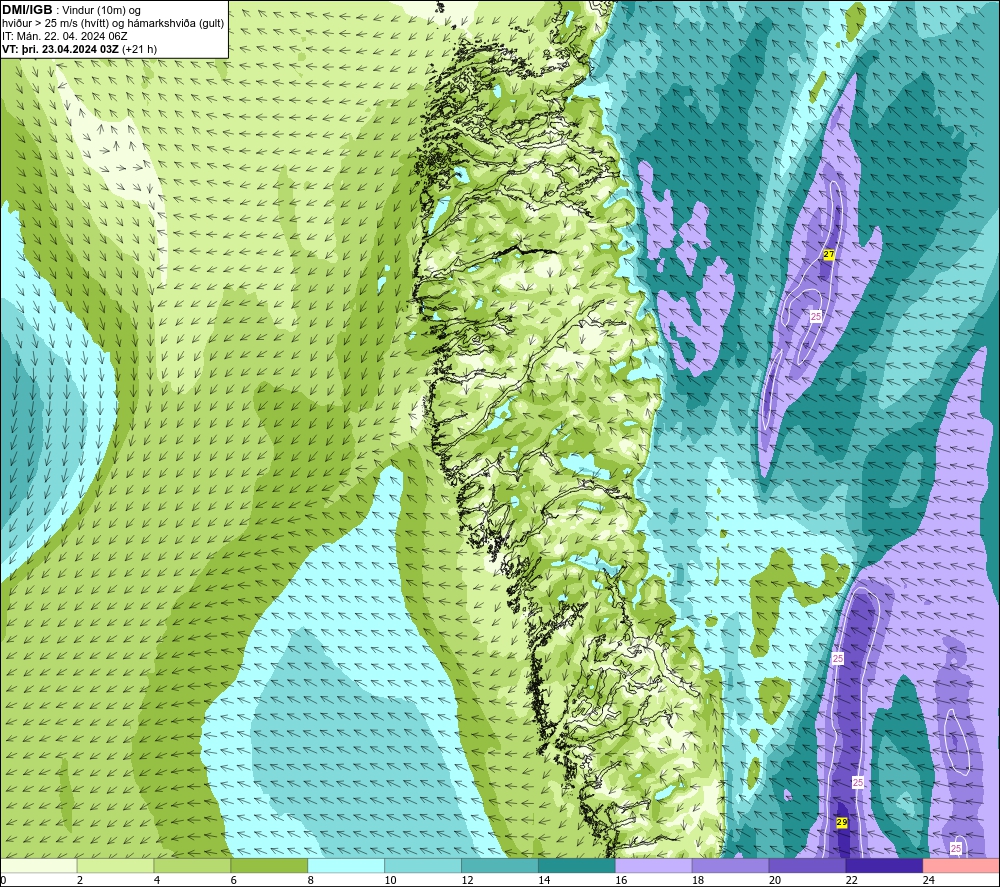Pick the 12–14 m/s teal legend swatch
Screen dimensions: 1000x887
coord(500,865)
